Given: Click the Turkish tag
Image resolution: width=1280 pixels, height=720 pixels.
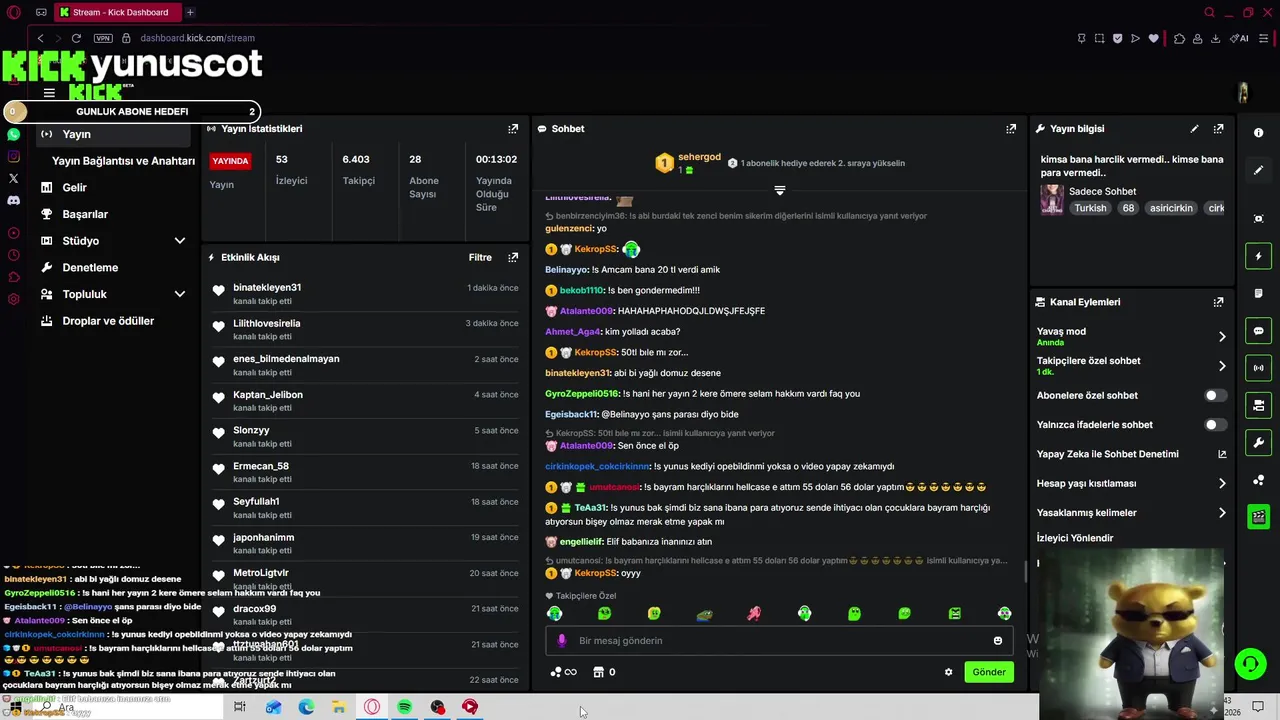Looking at the screenshot, I should click(x=1090, y=208).
